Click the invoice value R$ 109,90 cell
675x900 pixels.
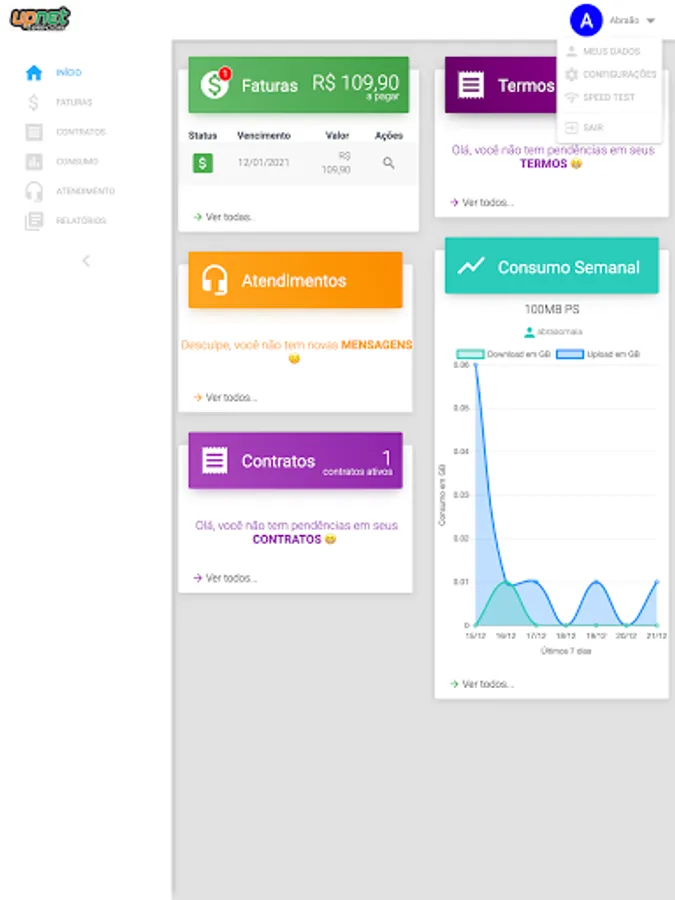[x=336, y=163]
